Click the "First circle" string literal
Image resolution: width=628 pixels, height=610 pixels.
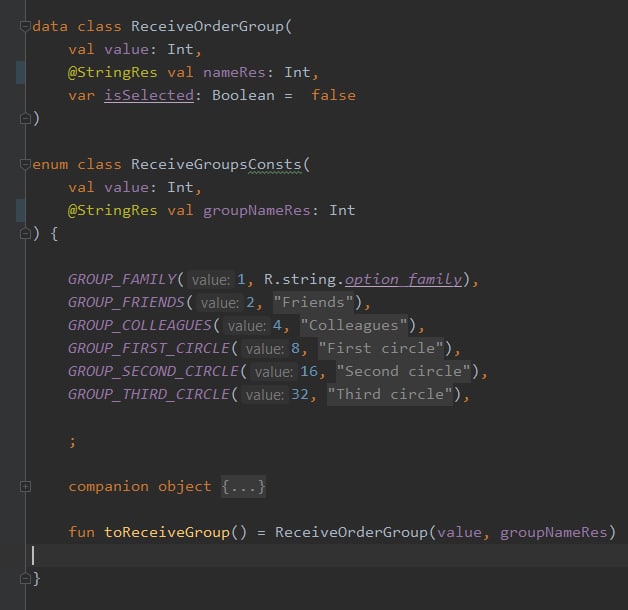coord(381,348)
